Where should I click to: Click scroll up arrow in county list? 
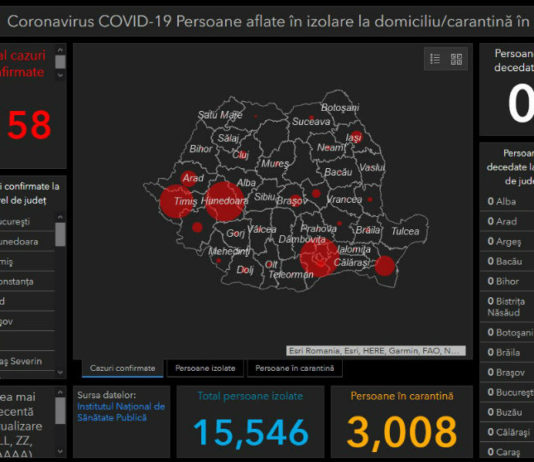coord(60,217)
